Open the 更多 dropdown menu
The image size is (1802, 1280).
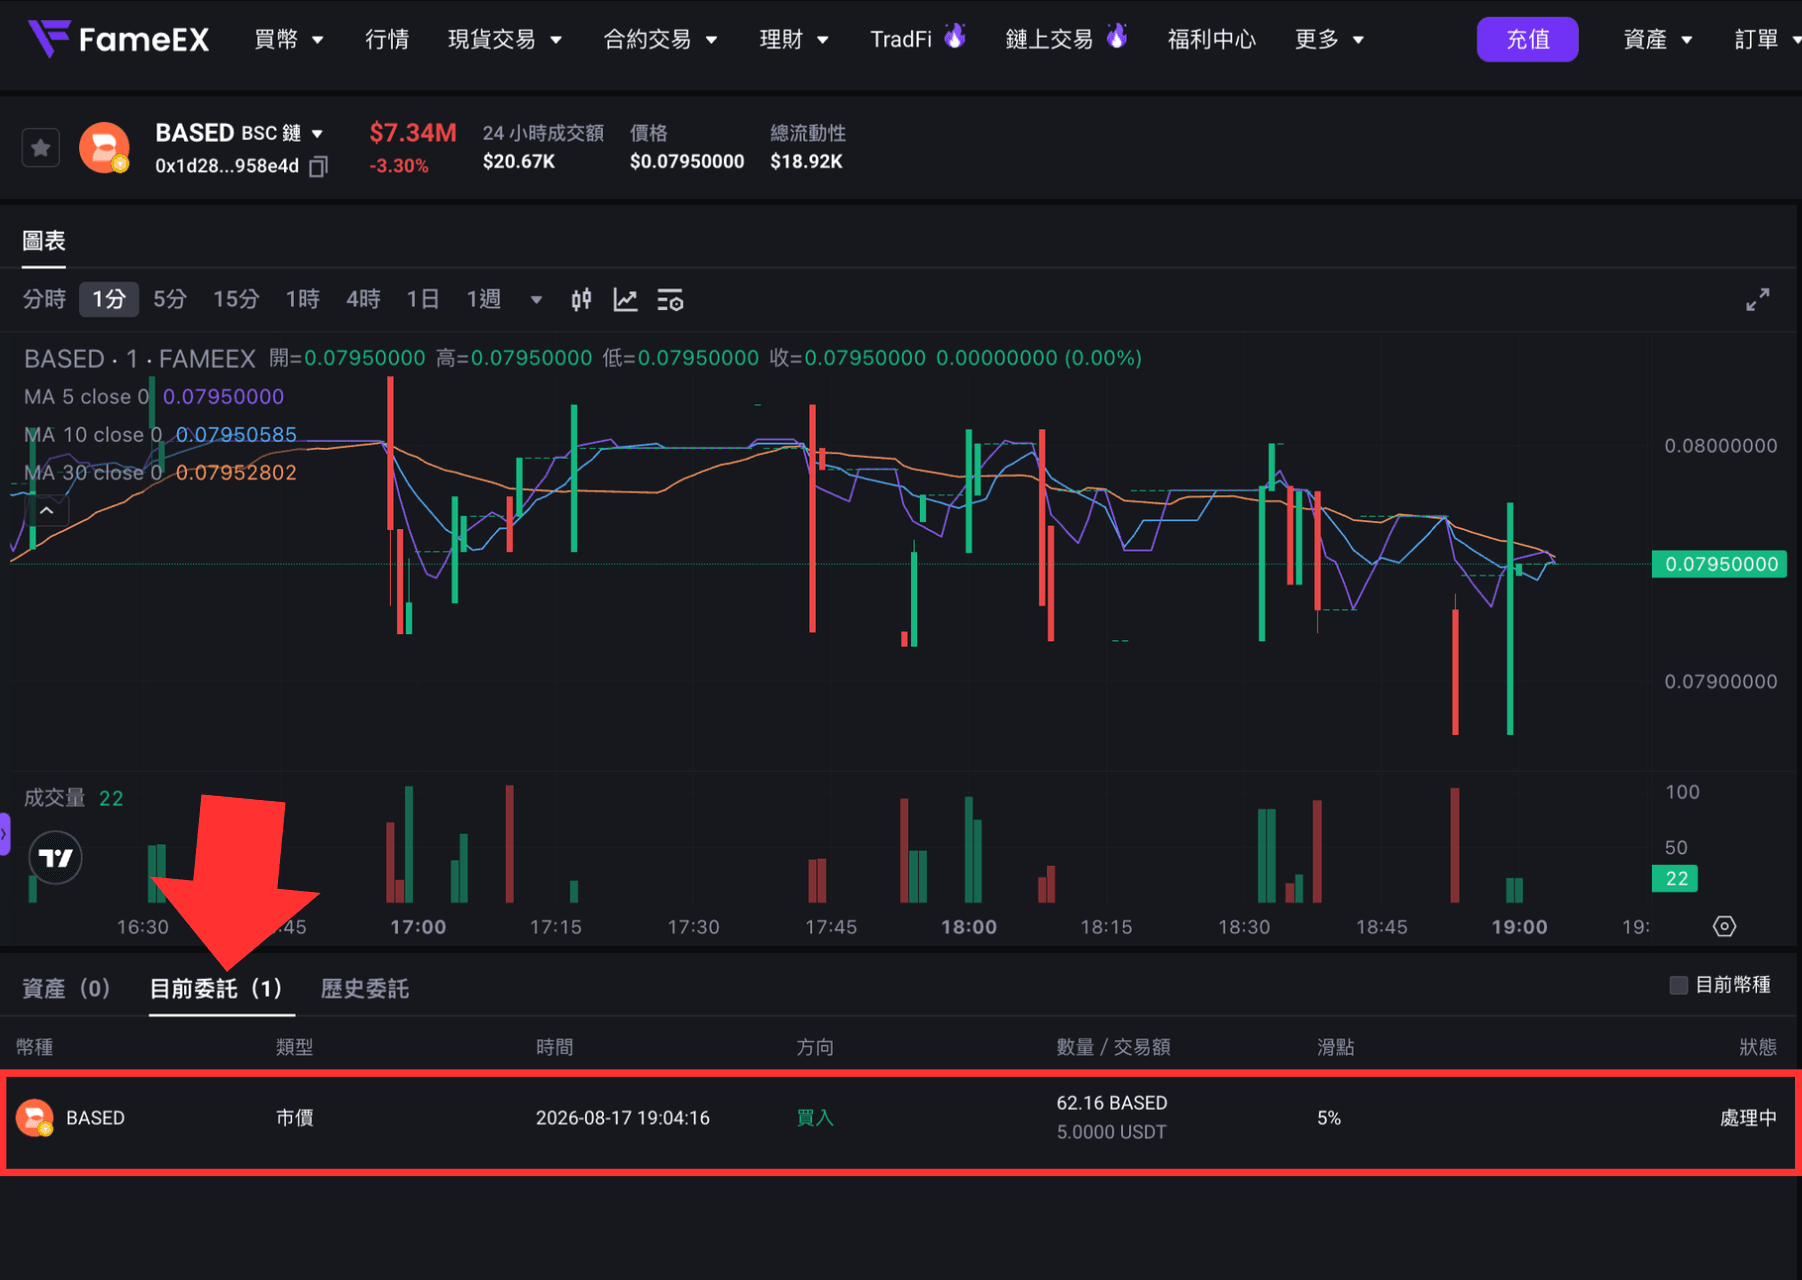tap(1330, 40)
